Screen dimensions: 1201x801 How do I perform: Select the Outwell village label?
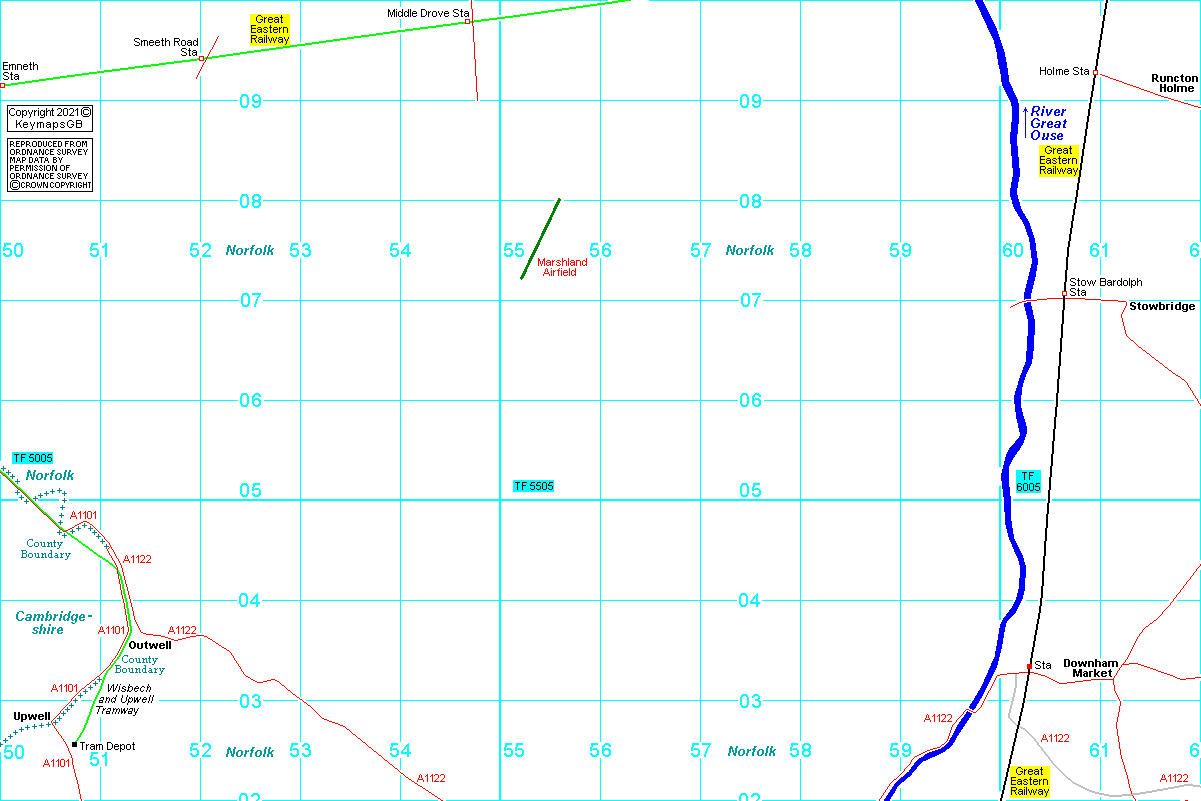point(150,645)
